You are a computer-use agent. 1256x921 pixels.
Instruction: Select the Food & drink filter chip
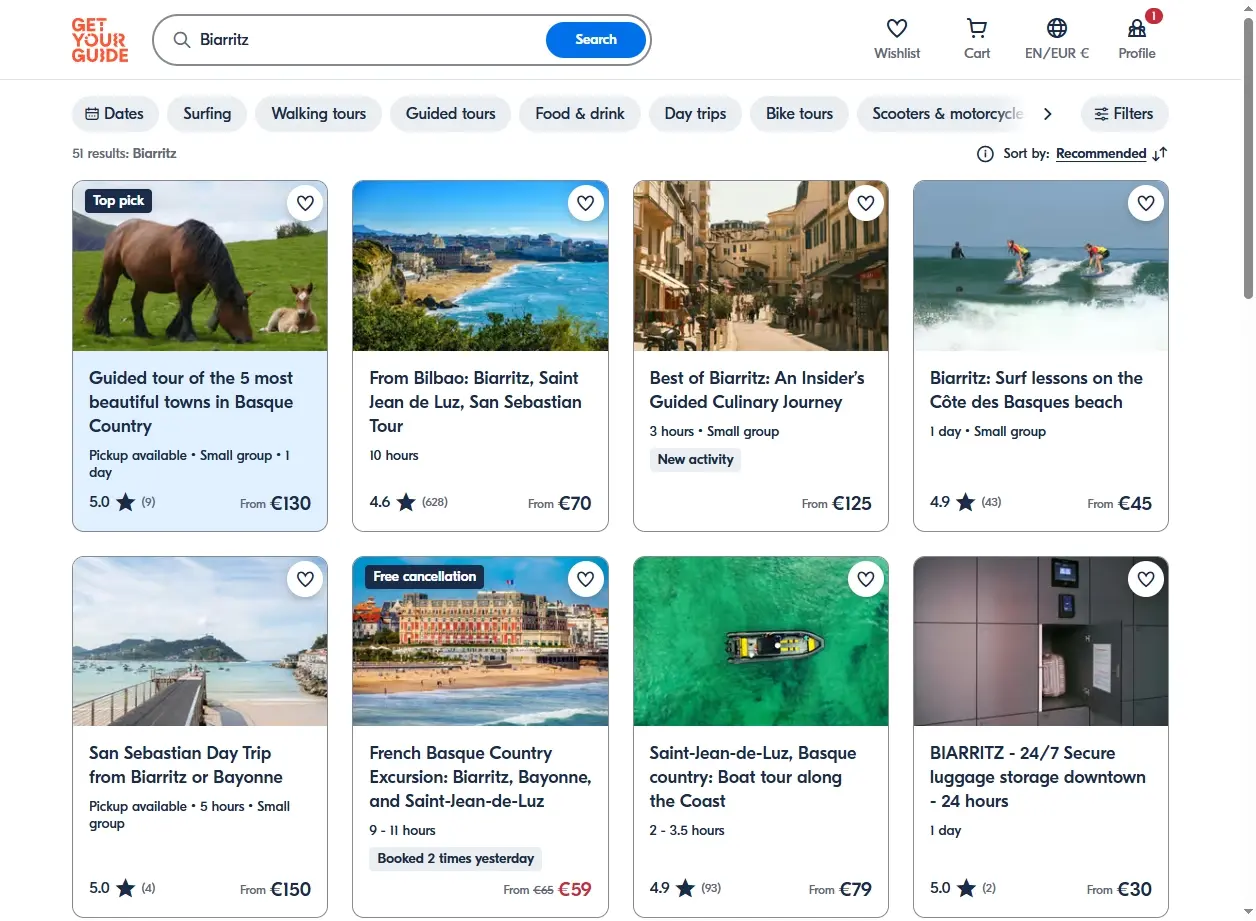(x=580, y=114)
